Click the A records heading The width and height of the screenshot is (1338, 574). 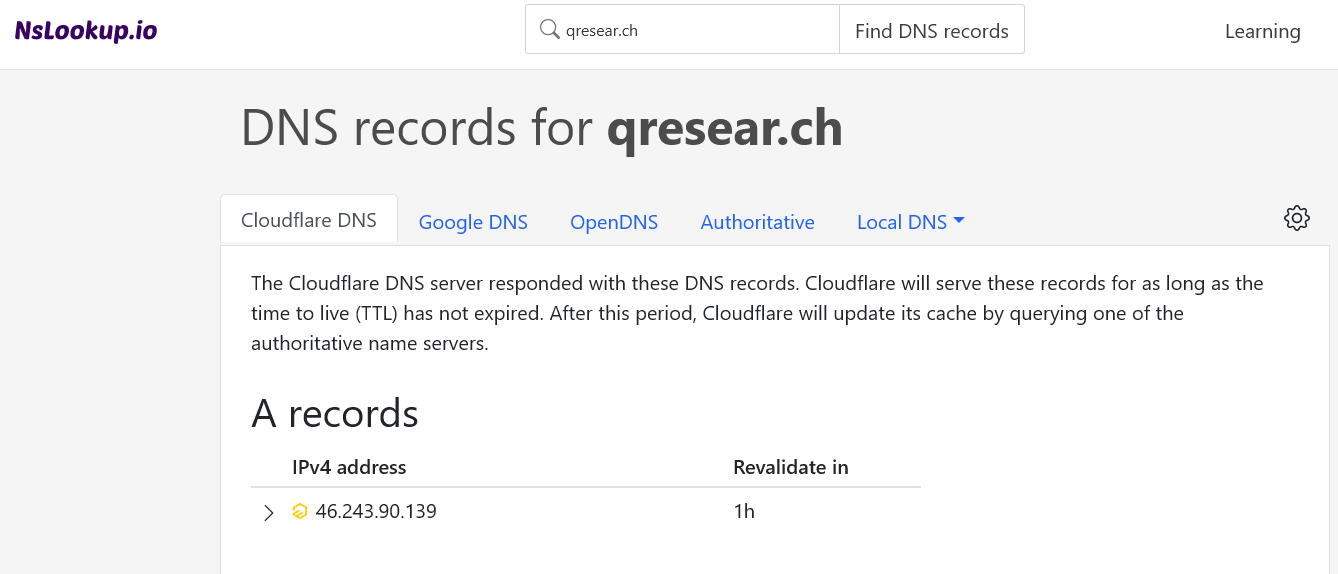pyautogui.click(x=335, y=413)
